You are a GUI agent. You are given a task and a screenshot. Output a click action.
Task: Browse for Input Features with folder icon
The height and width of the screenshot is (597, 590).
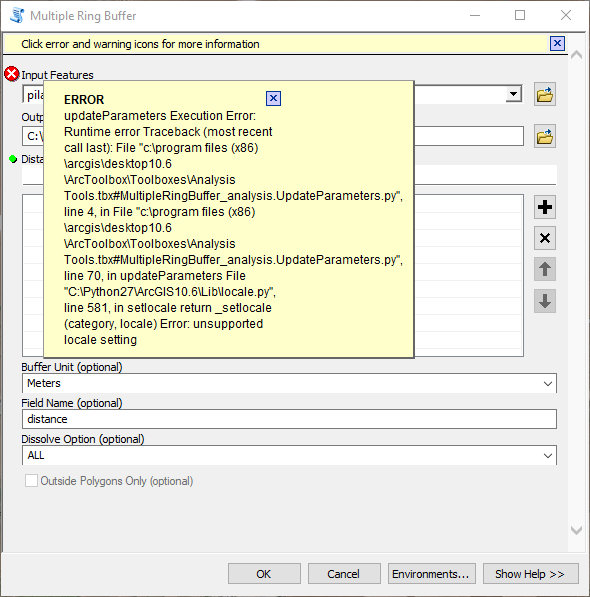click(545, 94)
